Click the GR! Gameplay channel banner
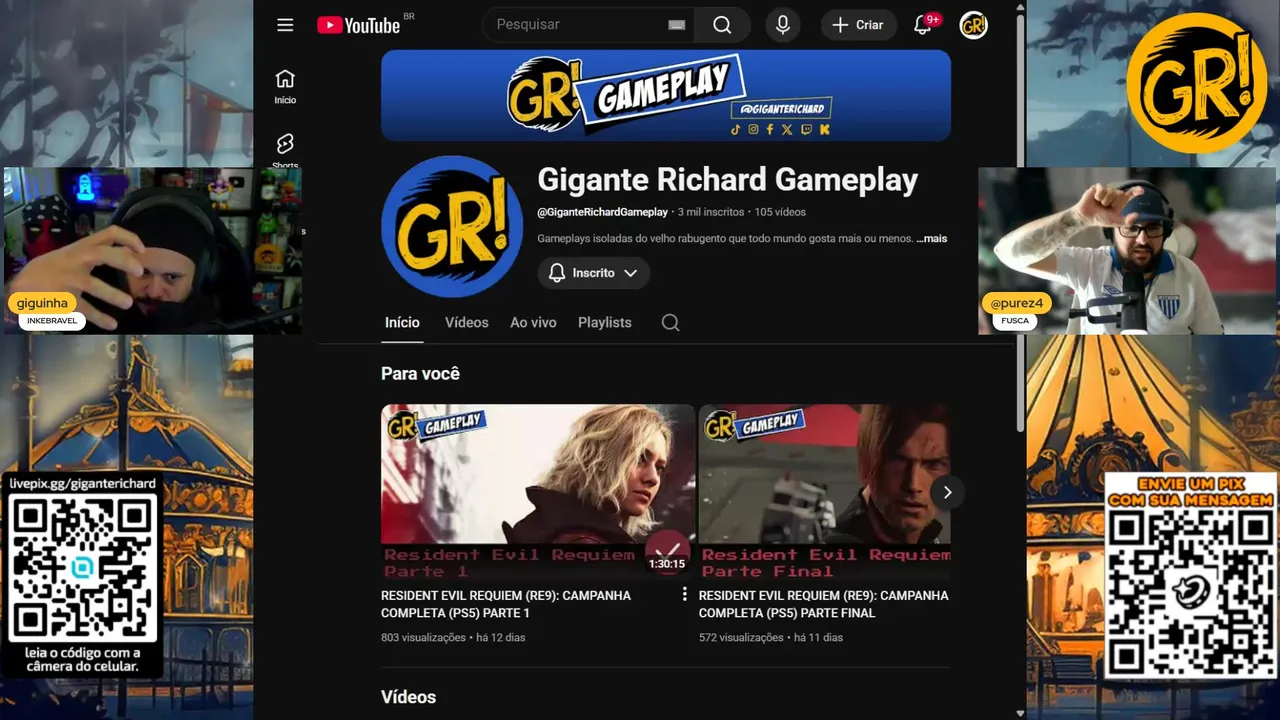This screenshot has height=720, width=1280. (x=666, y=95)
